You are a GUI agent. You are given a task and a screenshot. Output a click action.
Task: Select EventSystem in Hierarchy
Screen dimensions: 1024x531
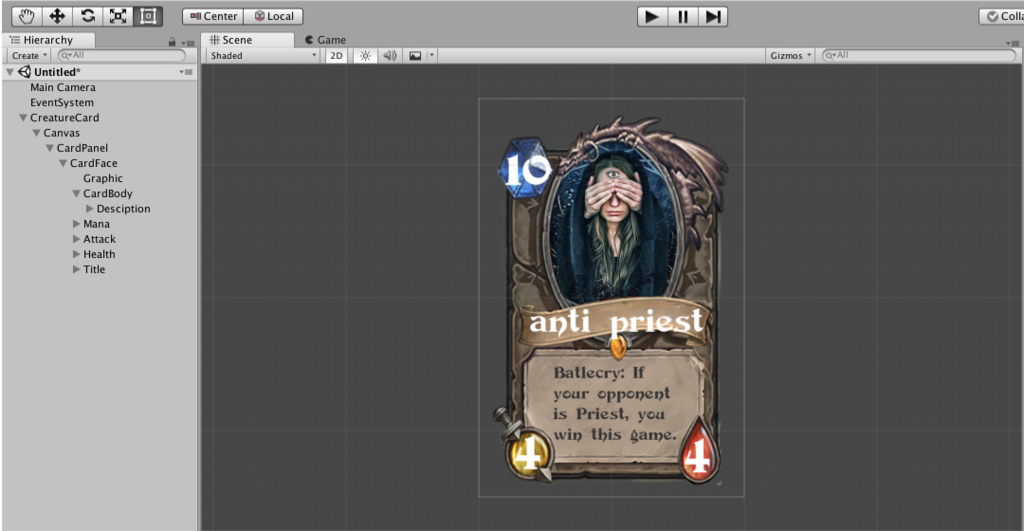coord(62,103)
